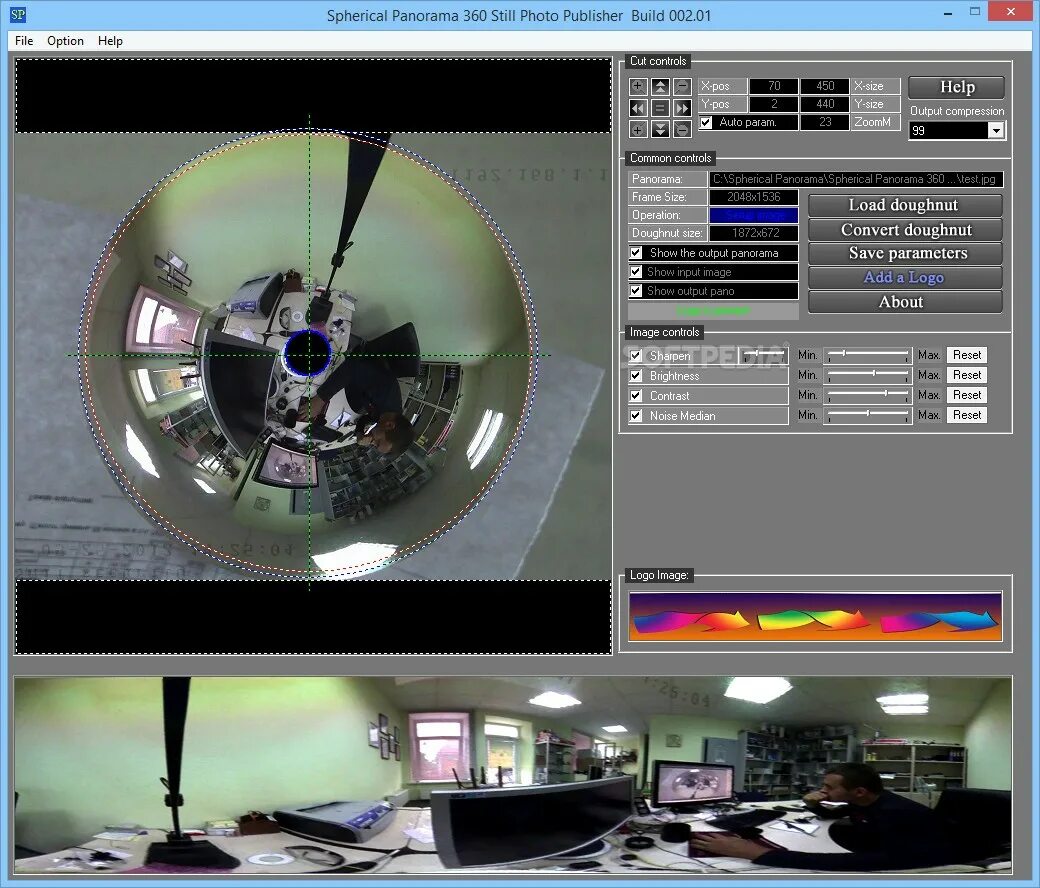Open the Option menu
This screenshot has height=888, width=1040.
click(x=65, y=40)
